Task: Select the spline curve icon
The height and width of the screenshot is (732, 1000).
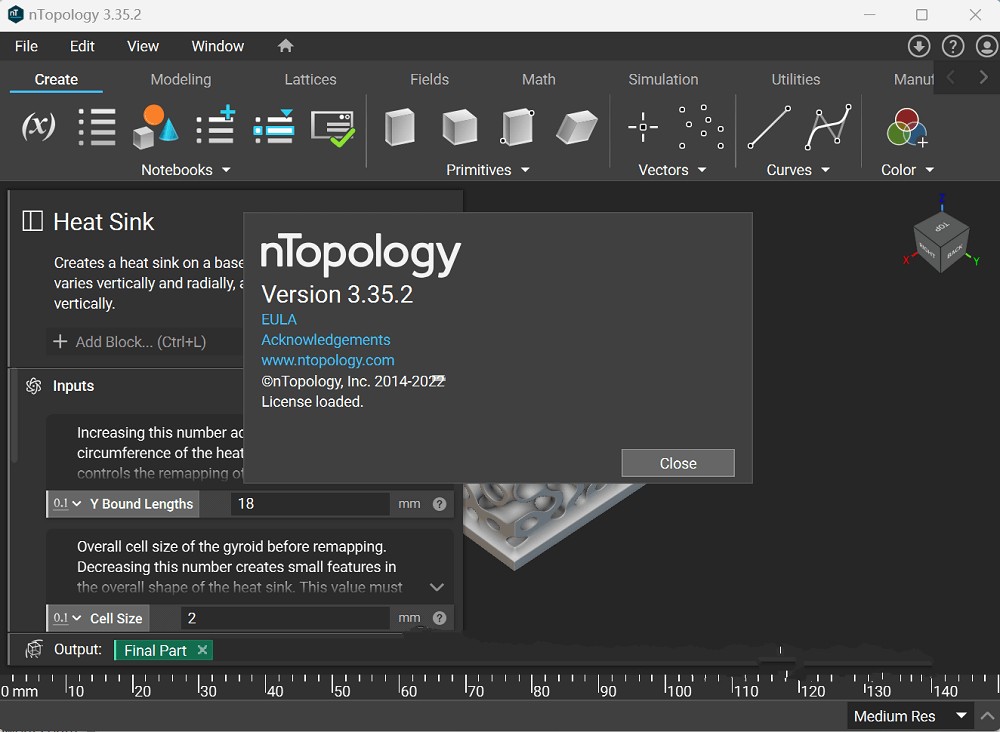Action: [828, 127]
